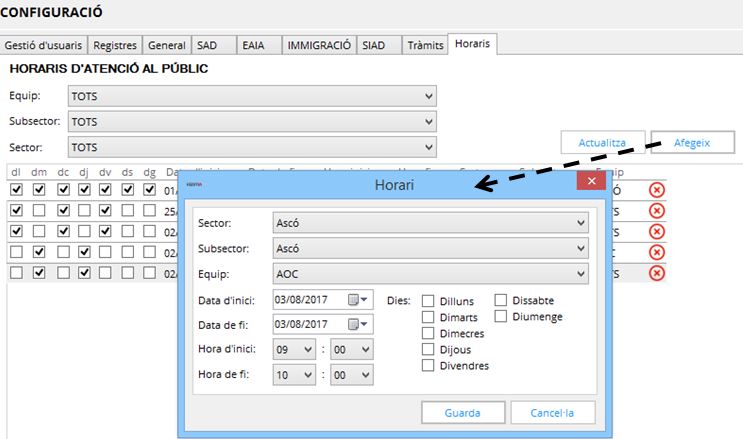
Task: Click the Actualitza button
Action: [602, 143]
